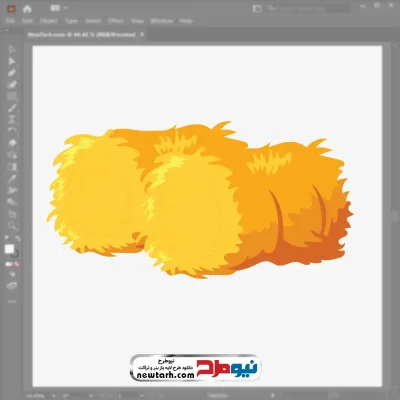
Task: Click the workspace panel icon near search
Action: coord(257,9)
